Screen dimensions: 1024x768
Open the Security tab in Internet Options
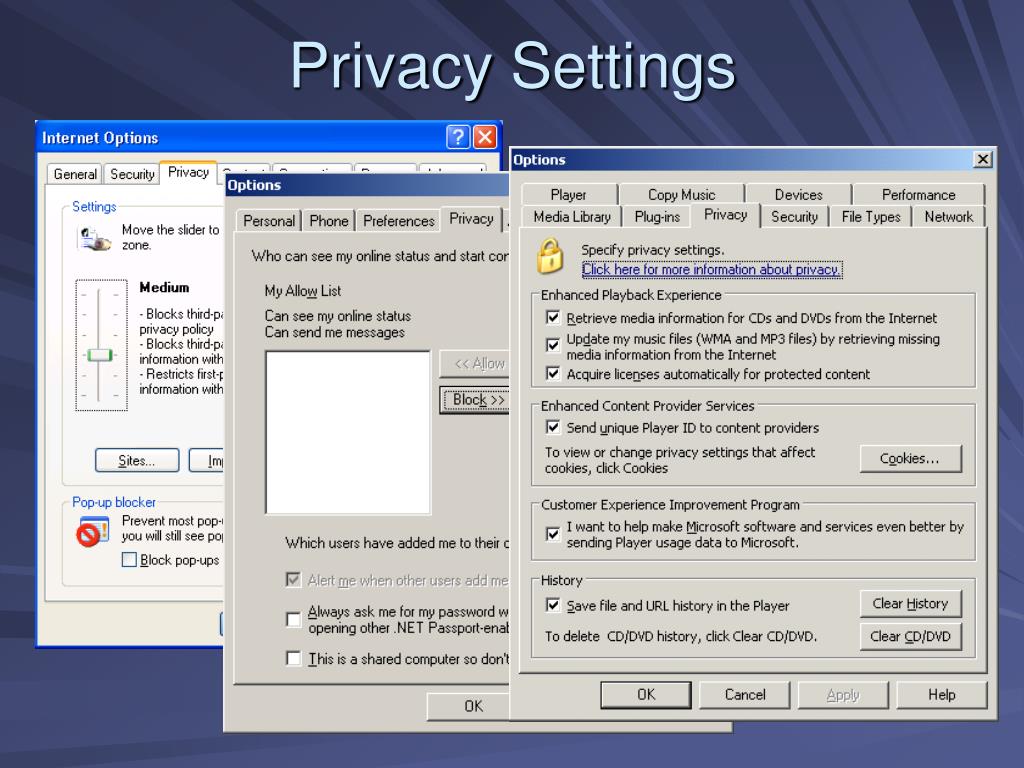[x=132, y=174]
